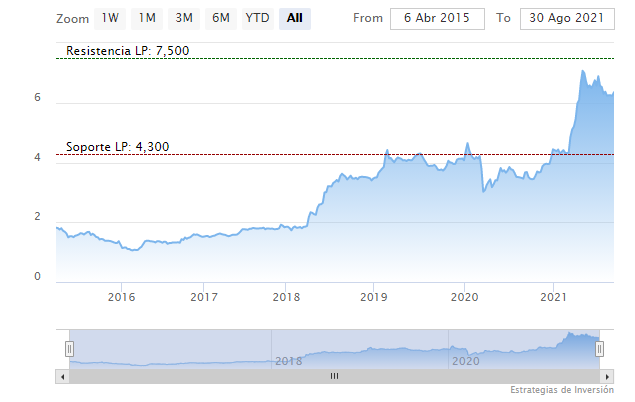Click the right navigator range handle
Image resolution: width=635 pixels, height=402 pixels.
(x=599, y=348)
